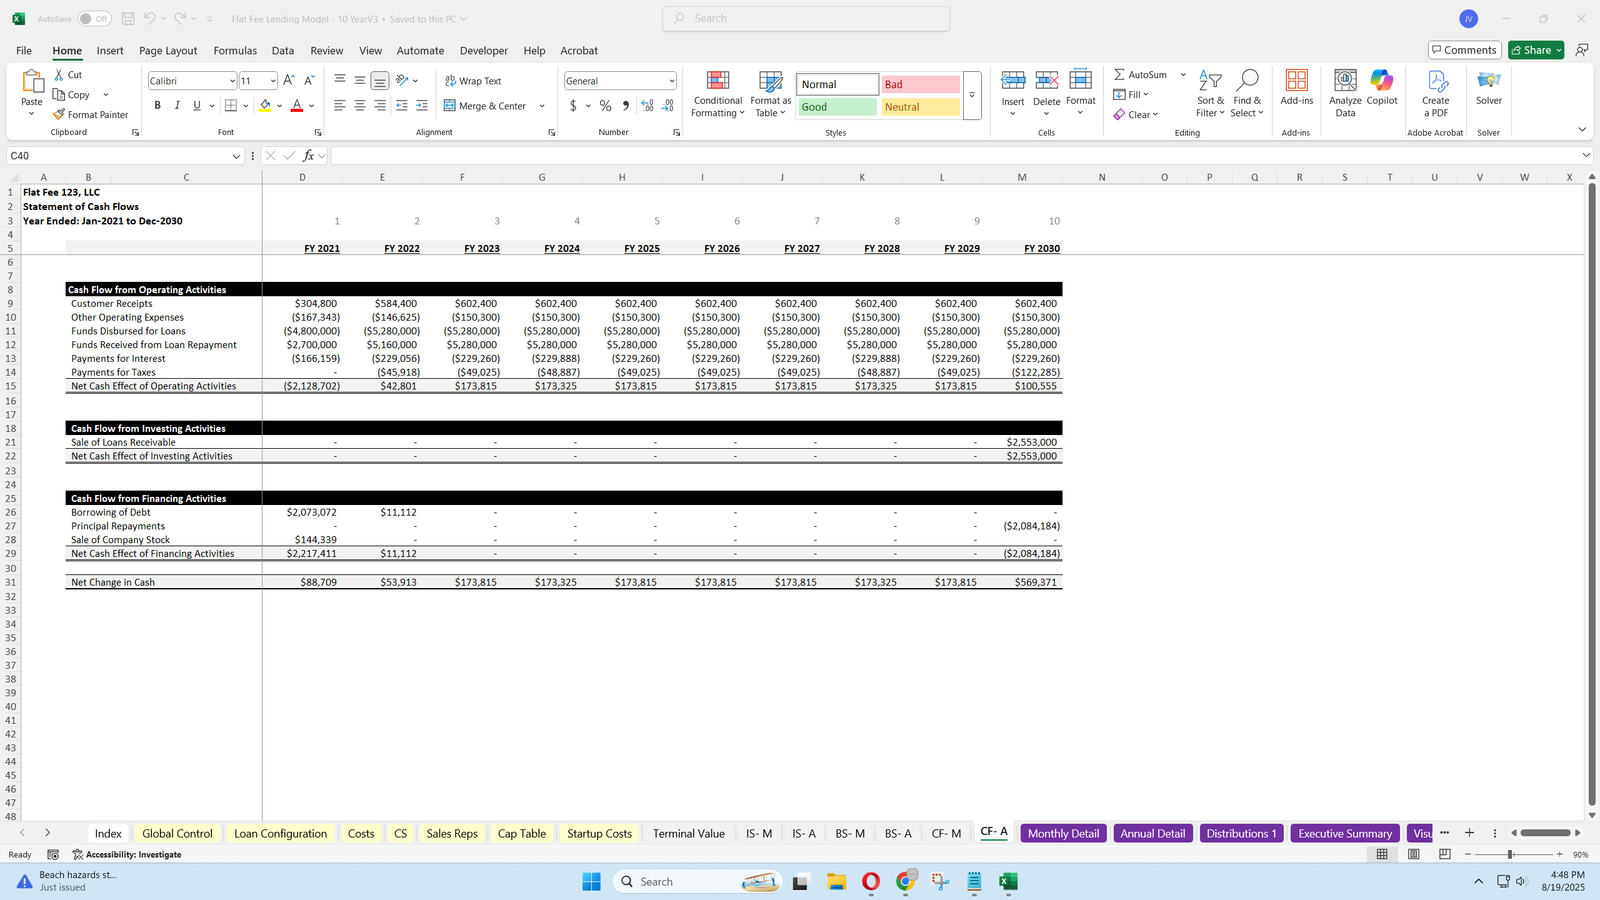Click Create a PDF icon

(x=1435, y=82)
